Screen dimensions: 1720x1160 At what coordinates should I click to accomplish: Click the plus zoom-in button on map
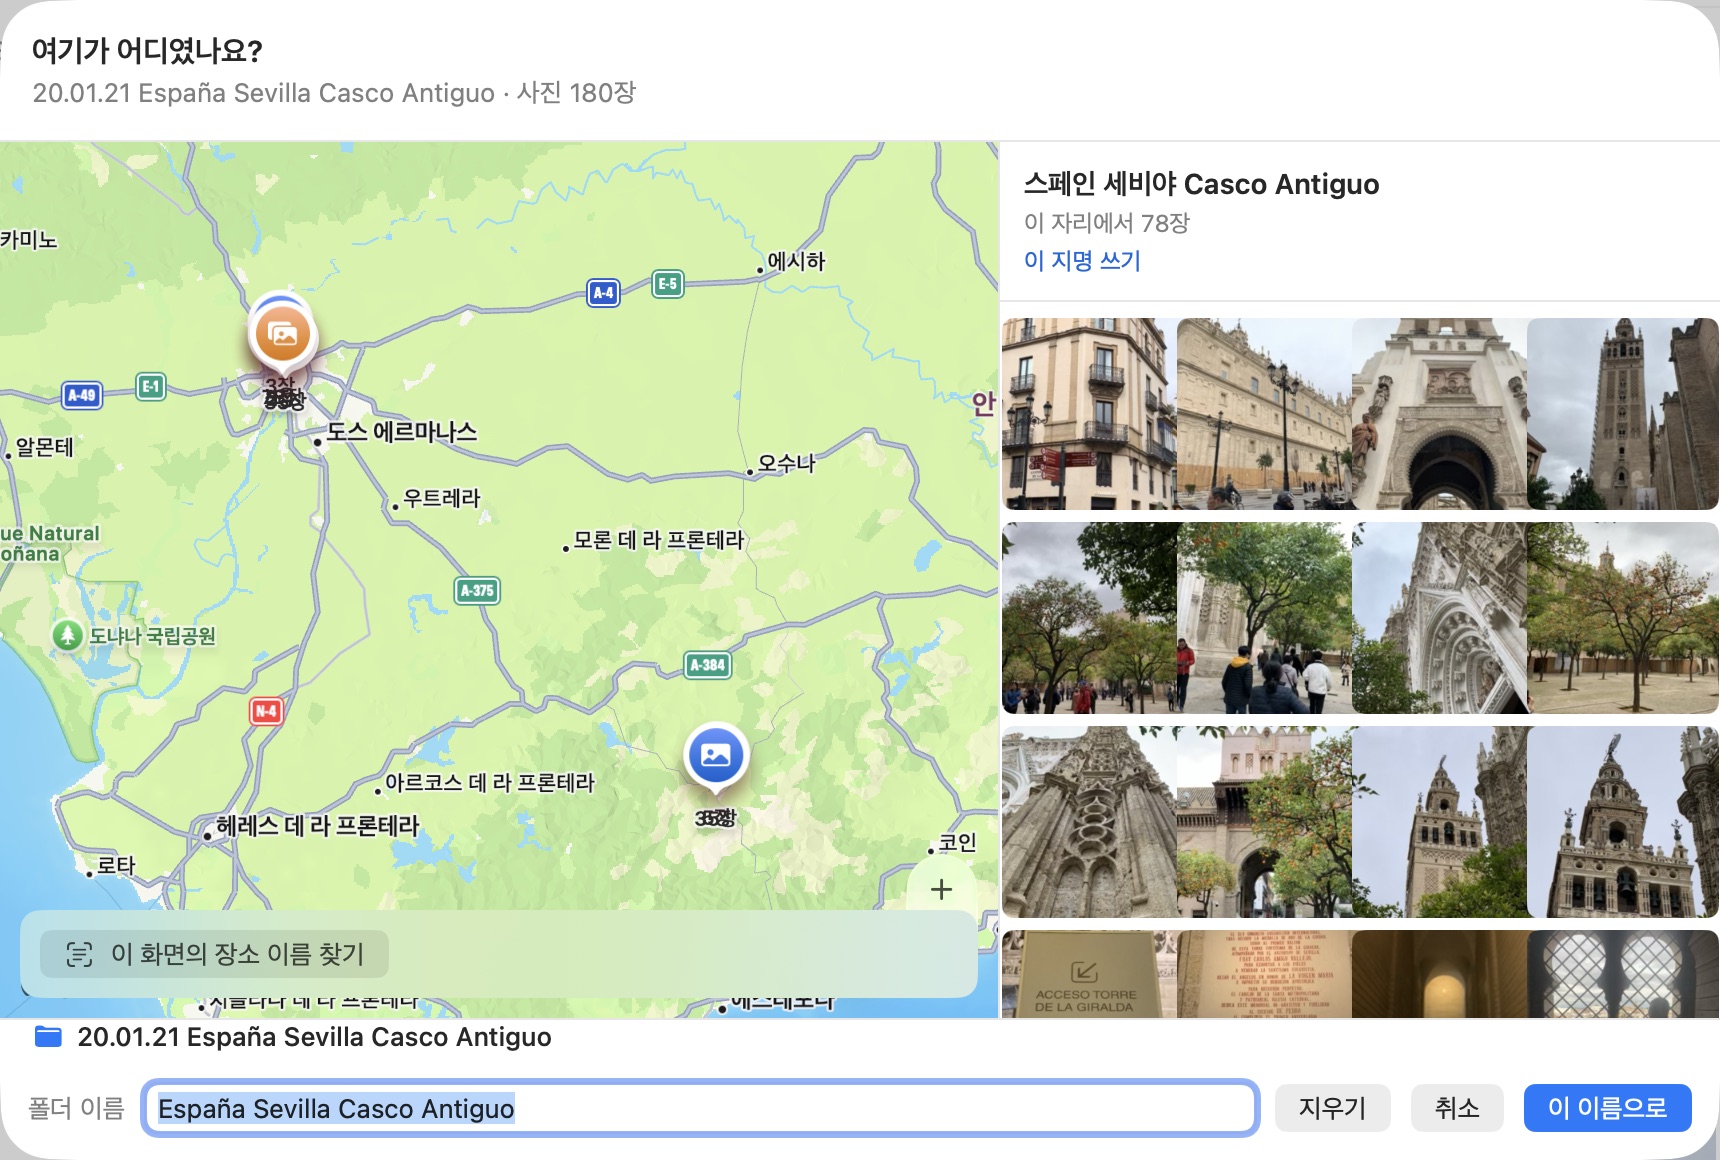point(941,889)
